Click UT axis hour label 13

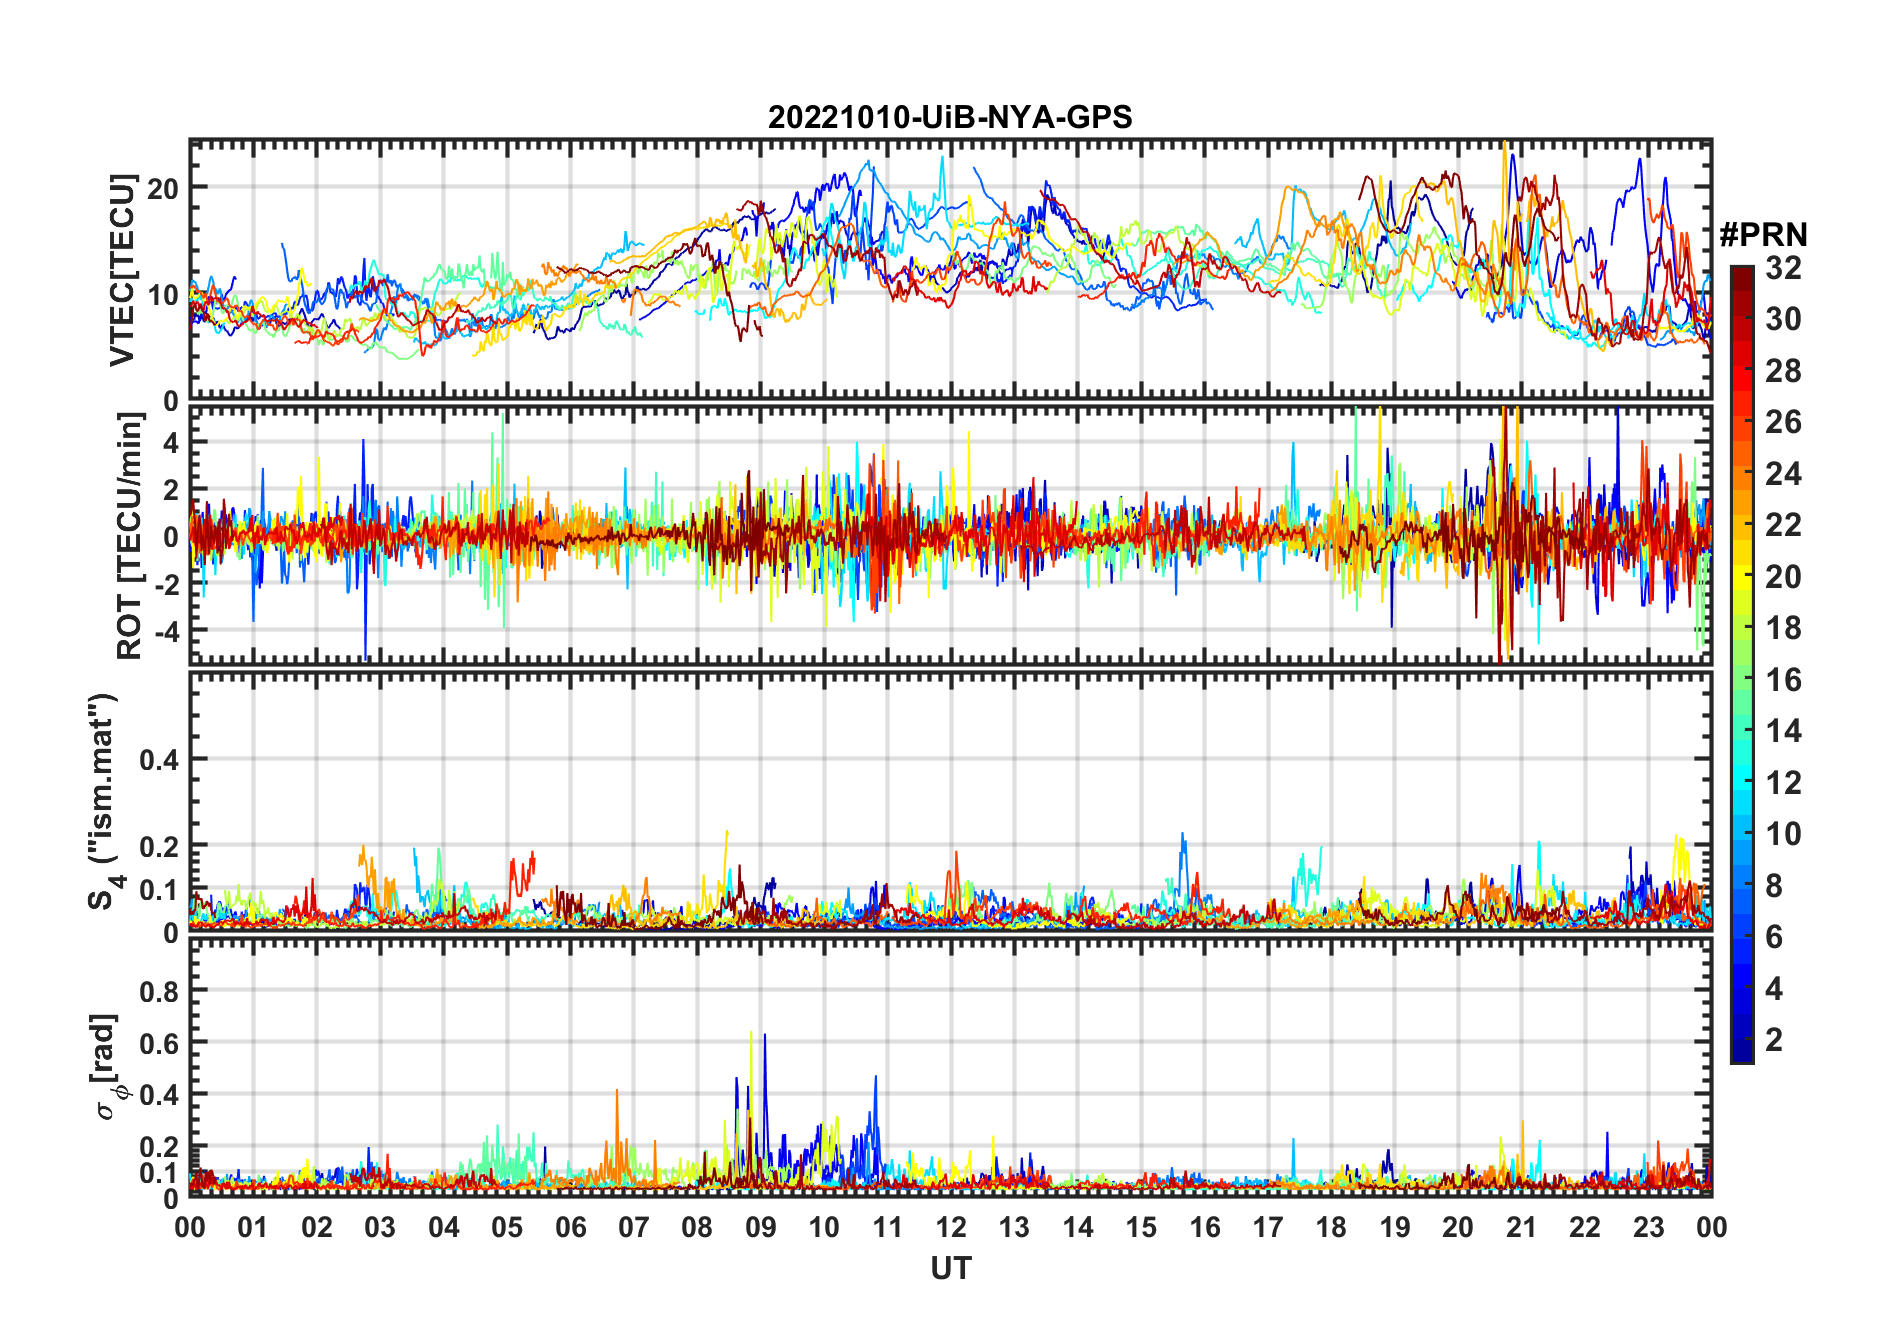1014,1227
